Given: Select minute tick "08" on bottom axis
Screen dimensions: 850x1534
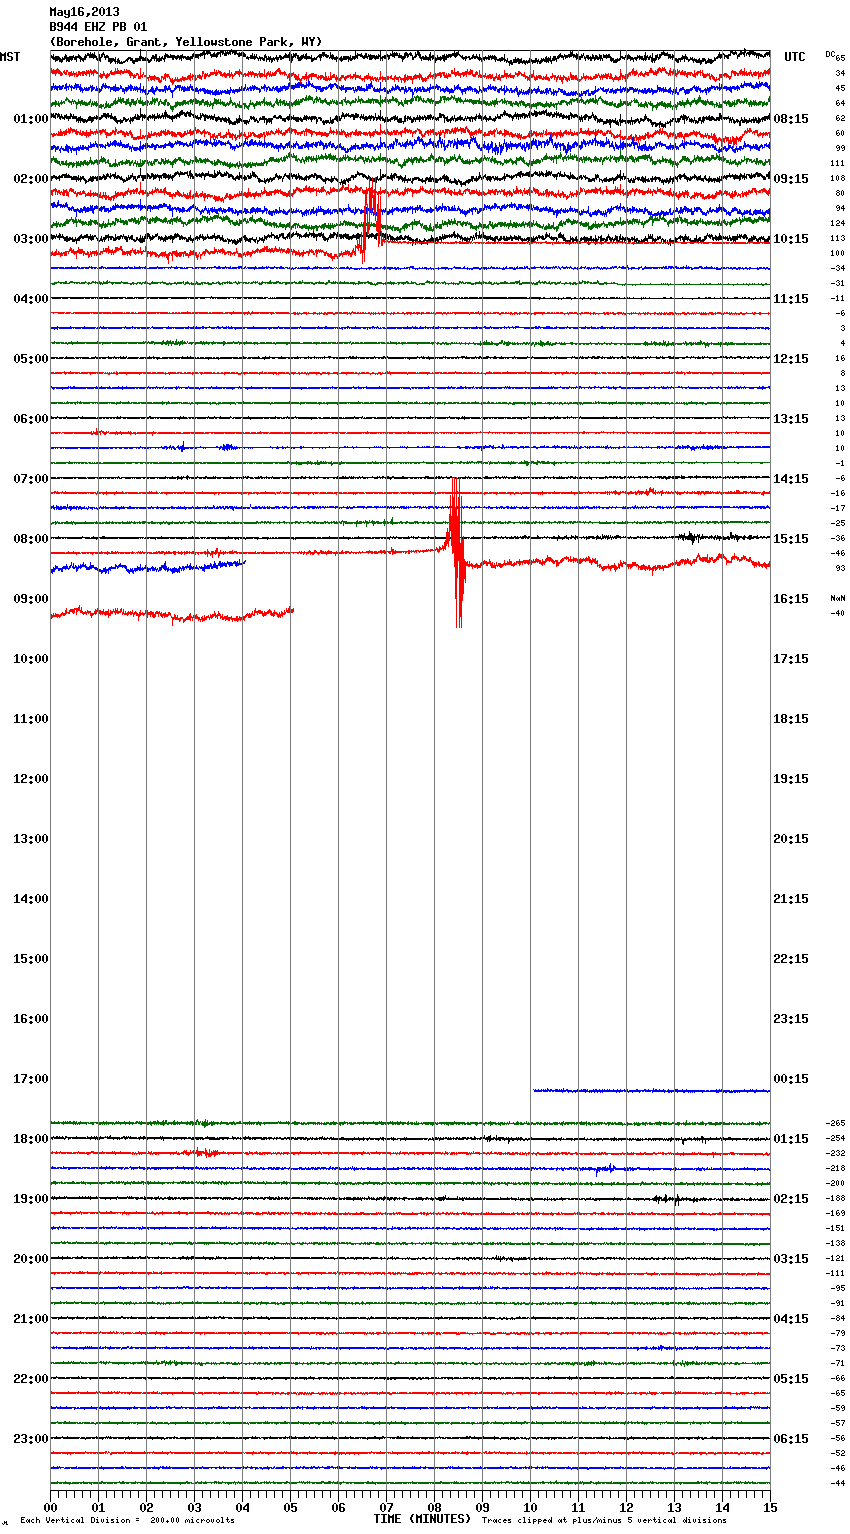Looking at the screenshot, I should click(x=434, y=1507).
